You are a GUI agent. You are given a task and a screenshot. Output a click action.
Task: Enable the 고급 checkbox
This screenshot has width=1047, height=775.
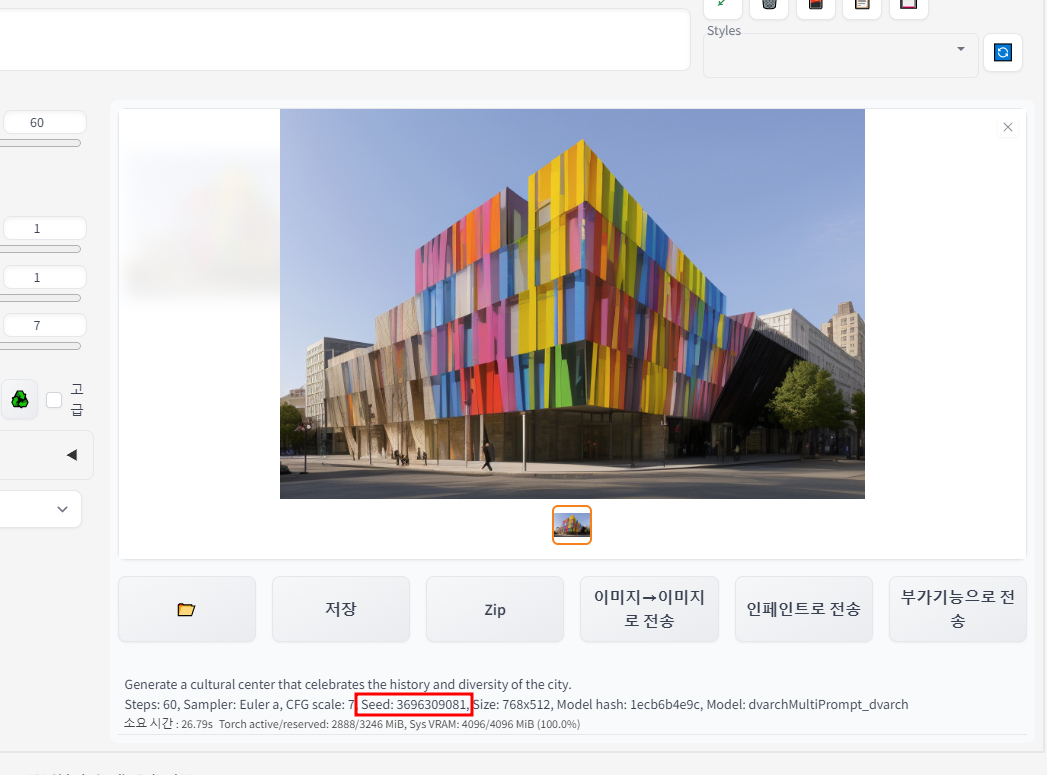point(54,400)
